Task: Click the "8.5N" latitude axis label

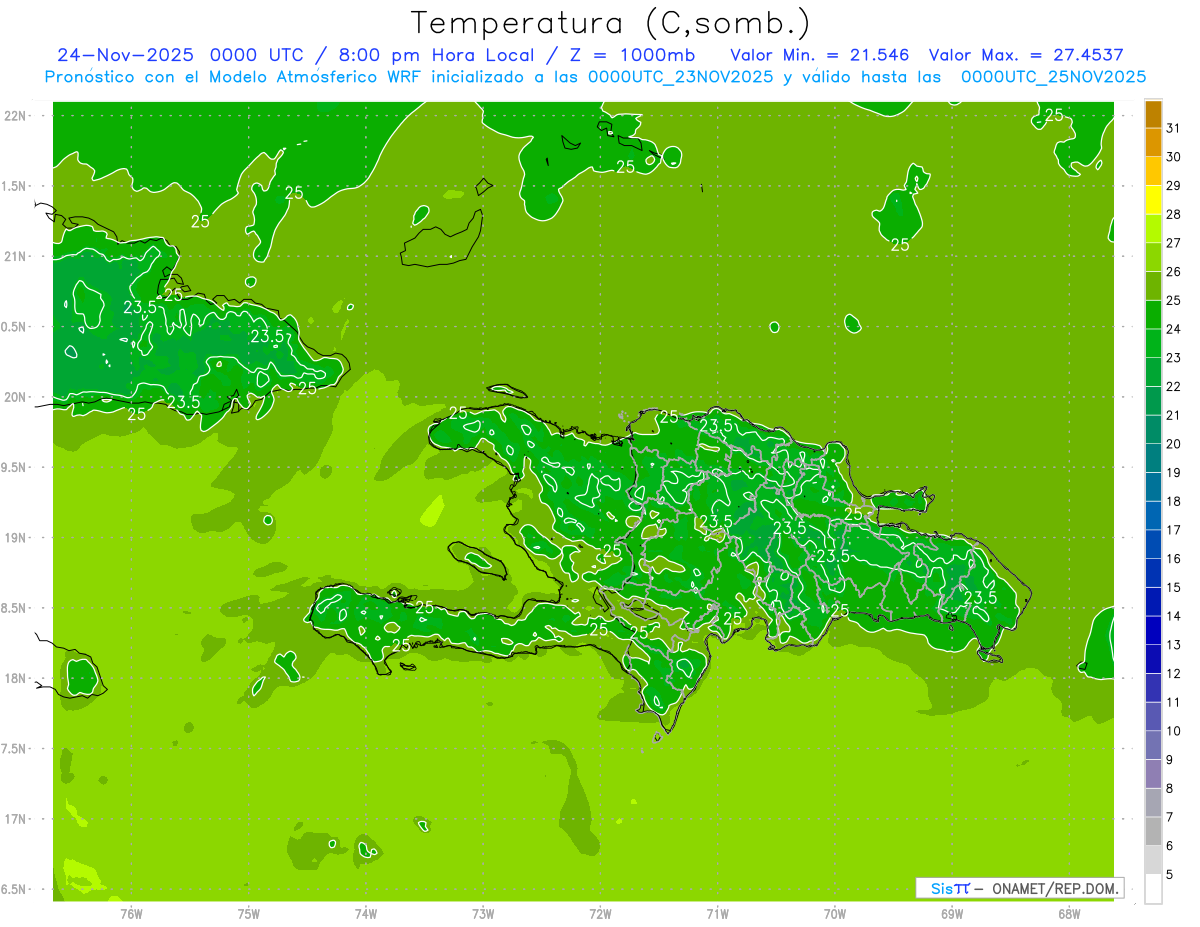Action: (15, 609)
